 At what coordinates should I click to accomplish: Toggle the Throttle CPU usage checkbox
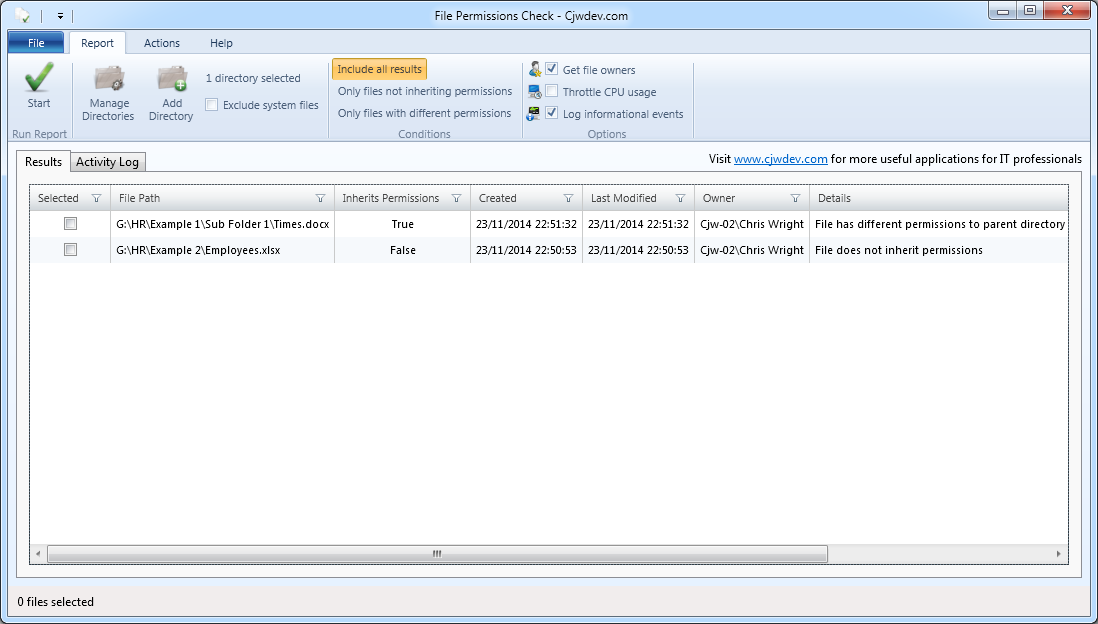tap(552, 92)
